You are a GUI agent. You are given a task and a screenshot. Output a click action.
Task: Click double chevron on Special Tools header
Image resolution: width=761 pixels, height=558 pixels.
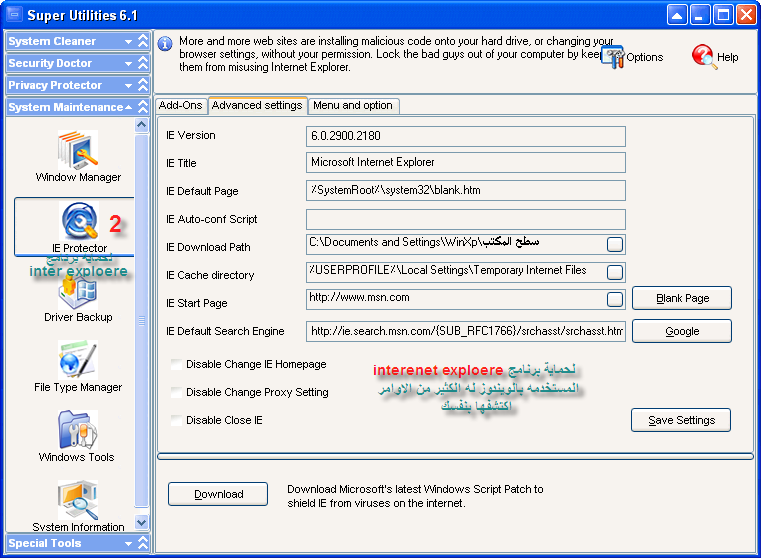click(143, 543)
